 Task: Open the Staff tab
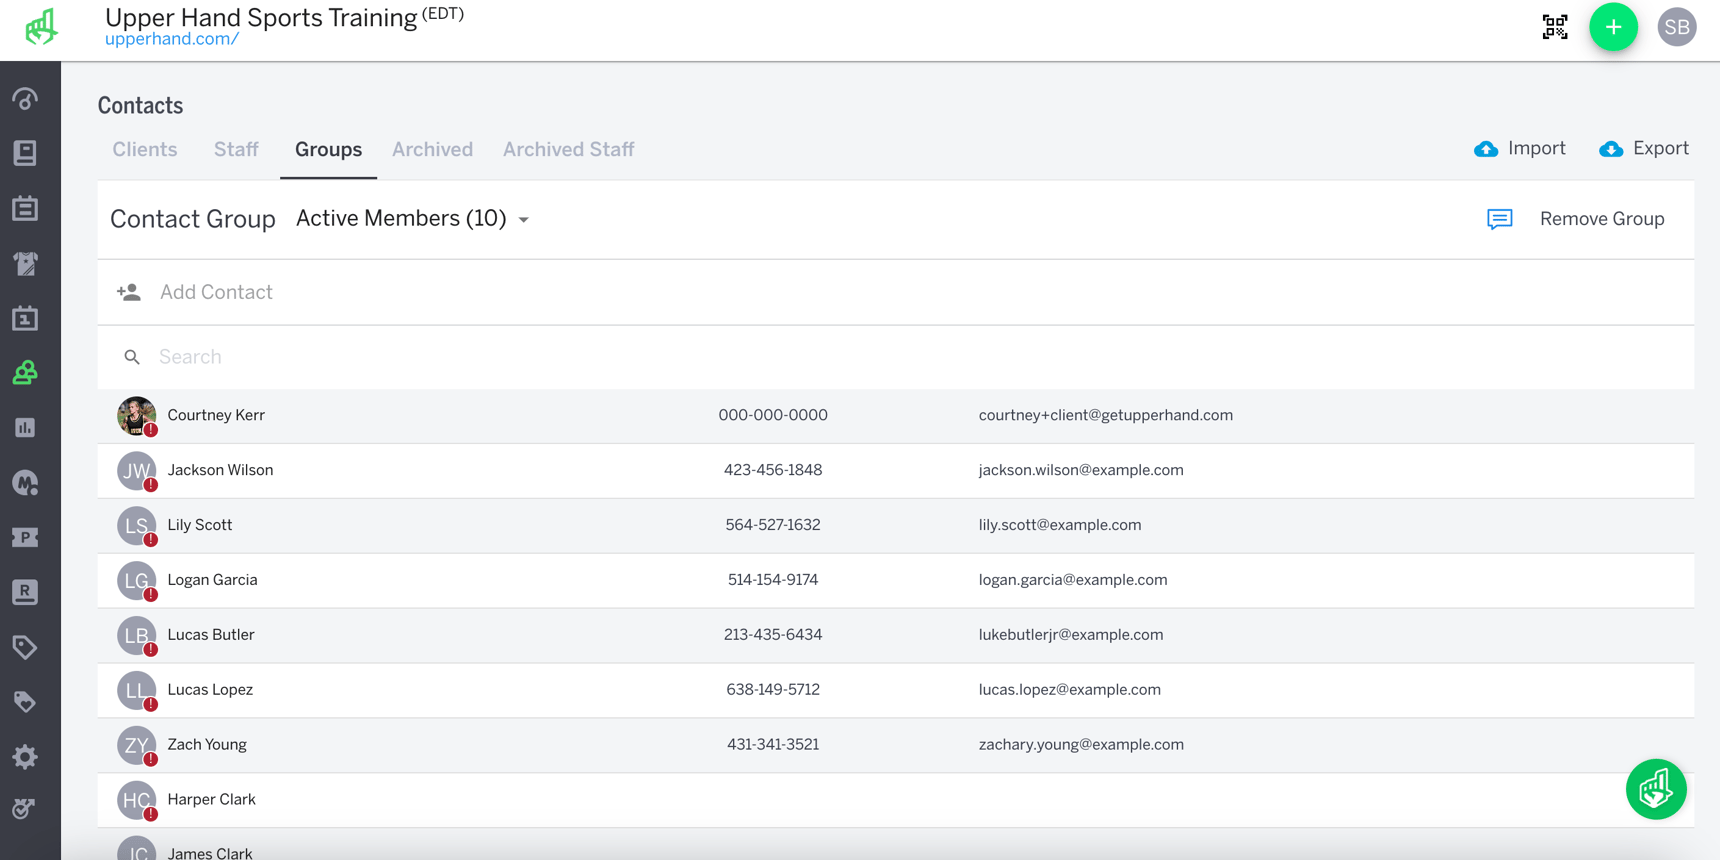pos(236,150)
